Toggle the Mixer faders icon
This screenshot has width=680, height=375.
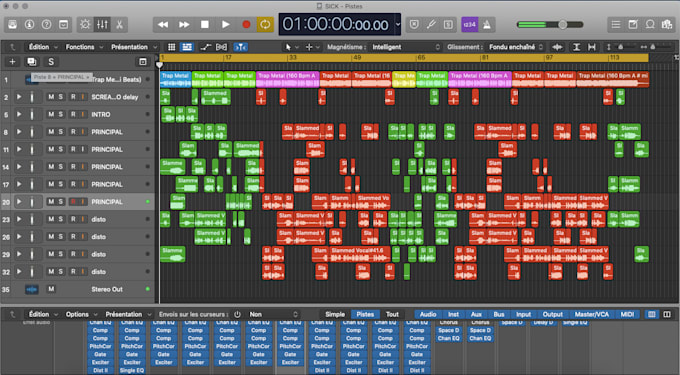click(x=102, y=25)
